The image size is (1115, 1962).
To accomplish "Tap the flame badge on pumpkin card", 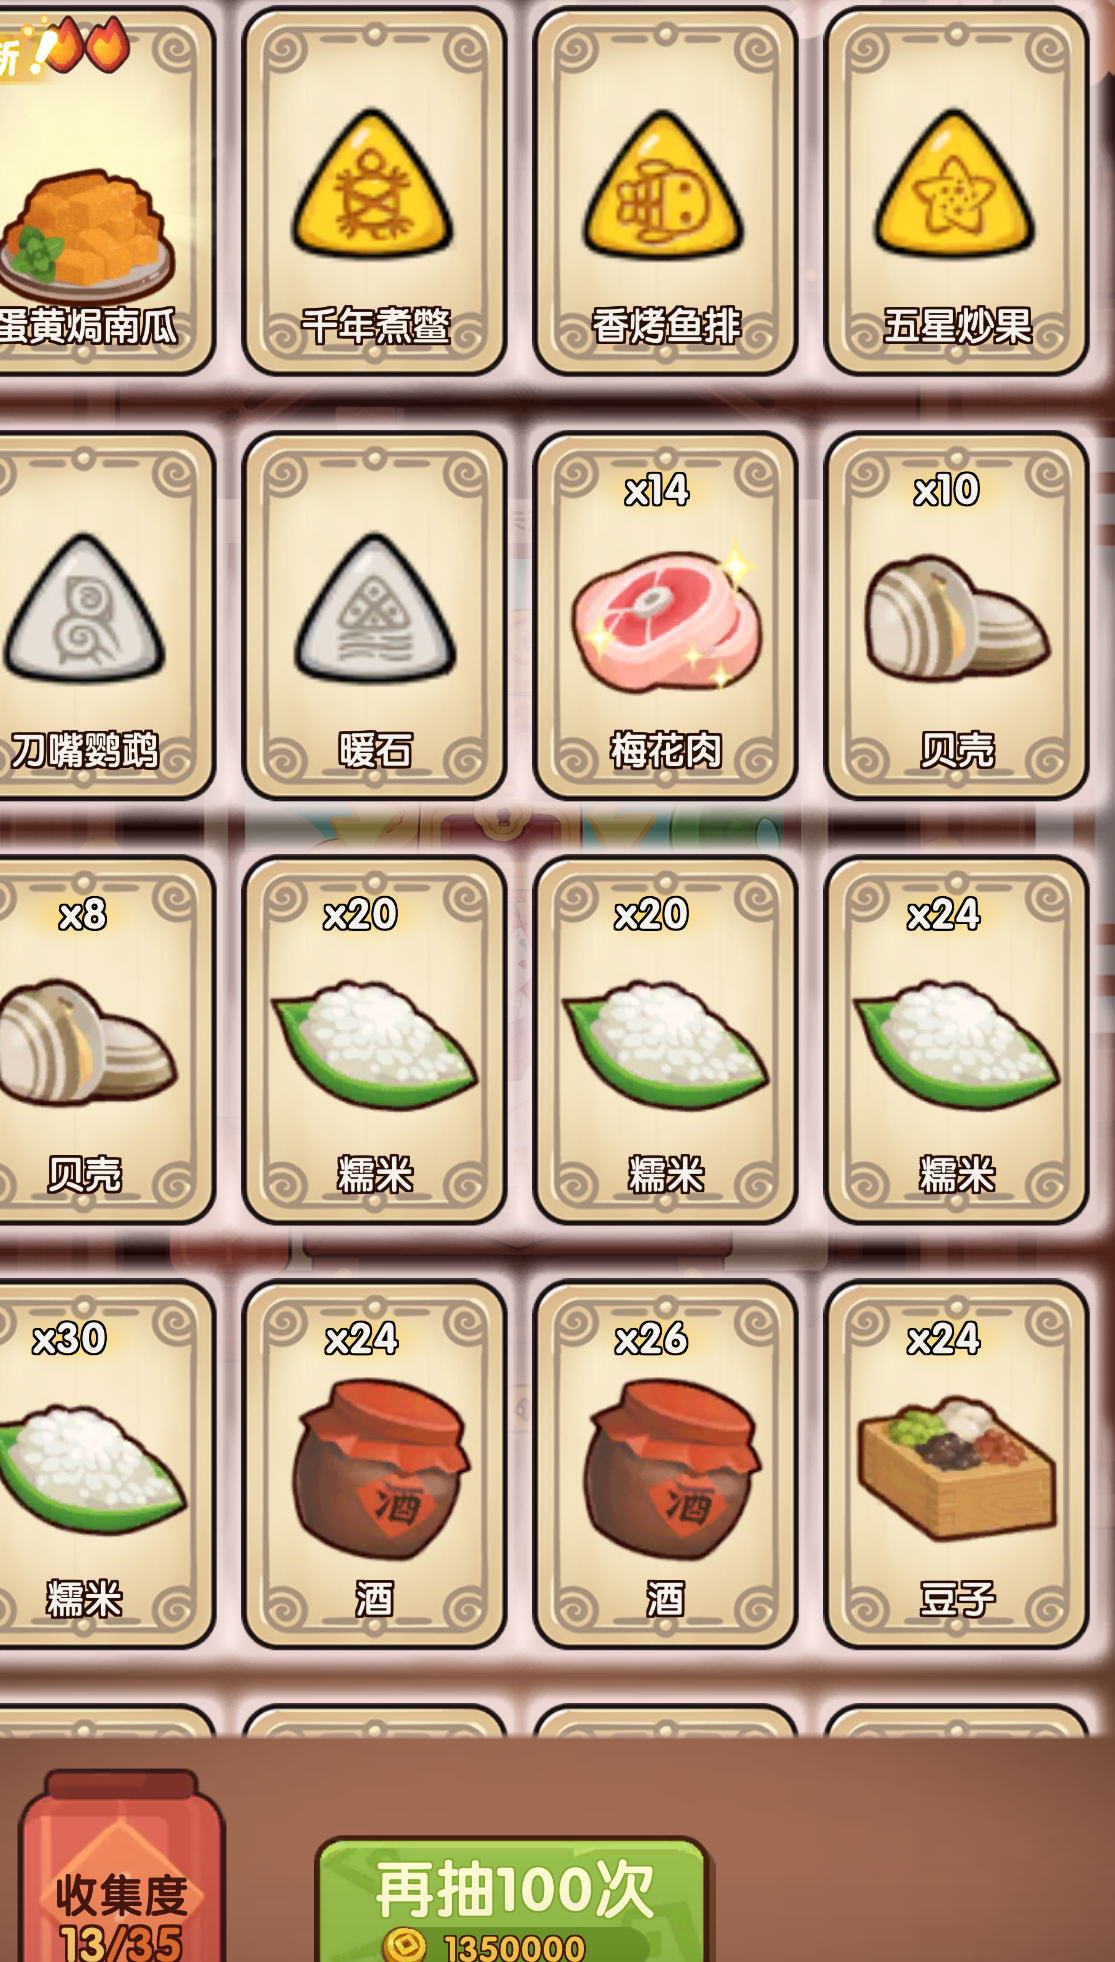I will [88, 43].
